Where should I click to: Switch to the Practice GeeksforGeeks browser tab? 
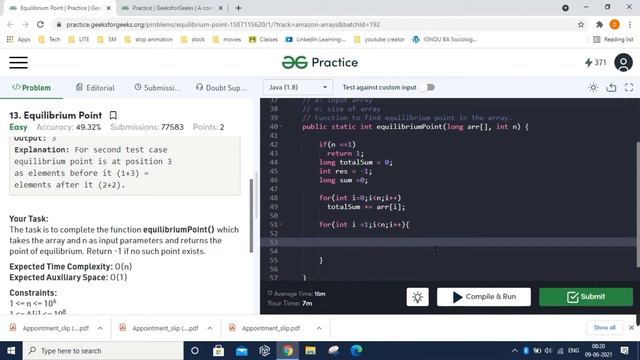coord(171,8)
